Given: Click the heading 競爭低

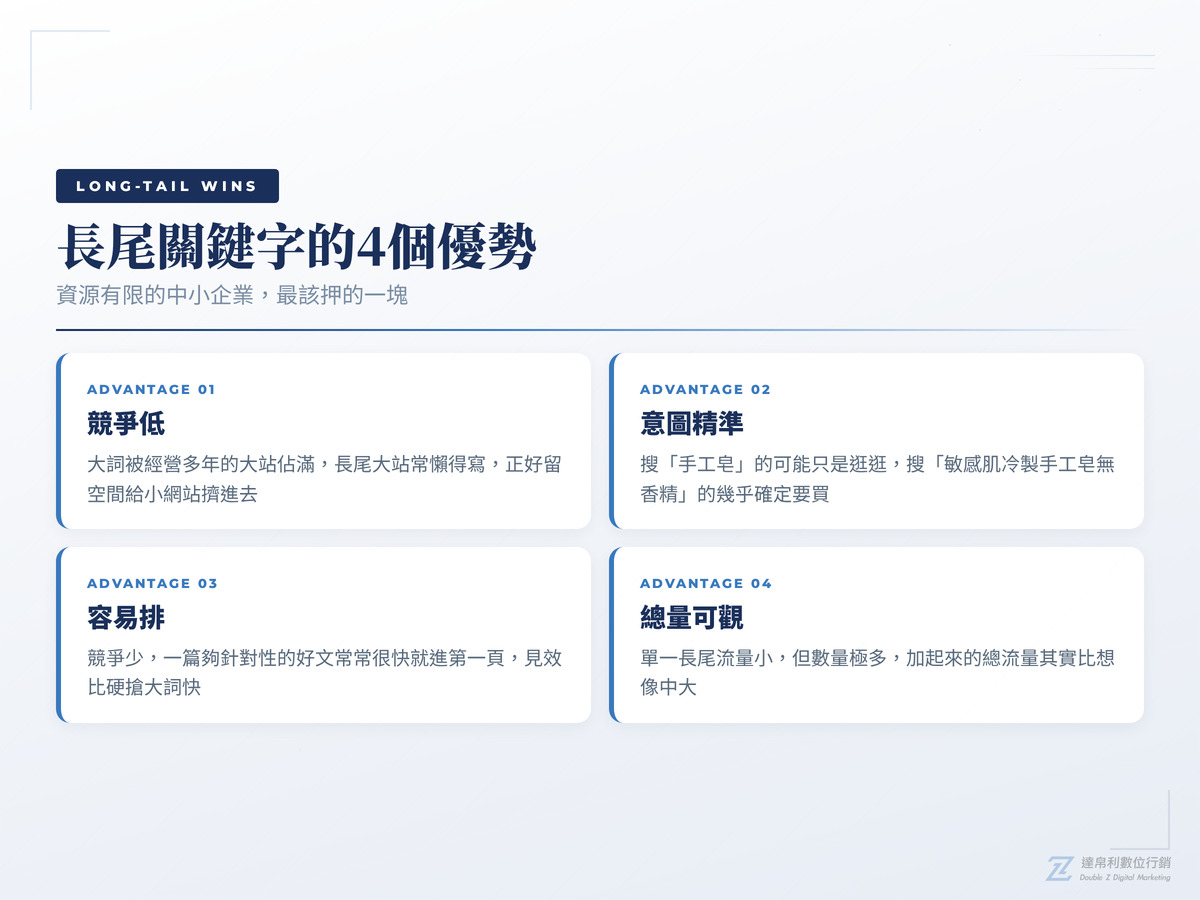Looking at the screenshot, I should point(126,424).
